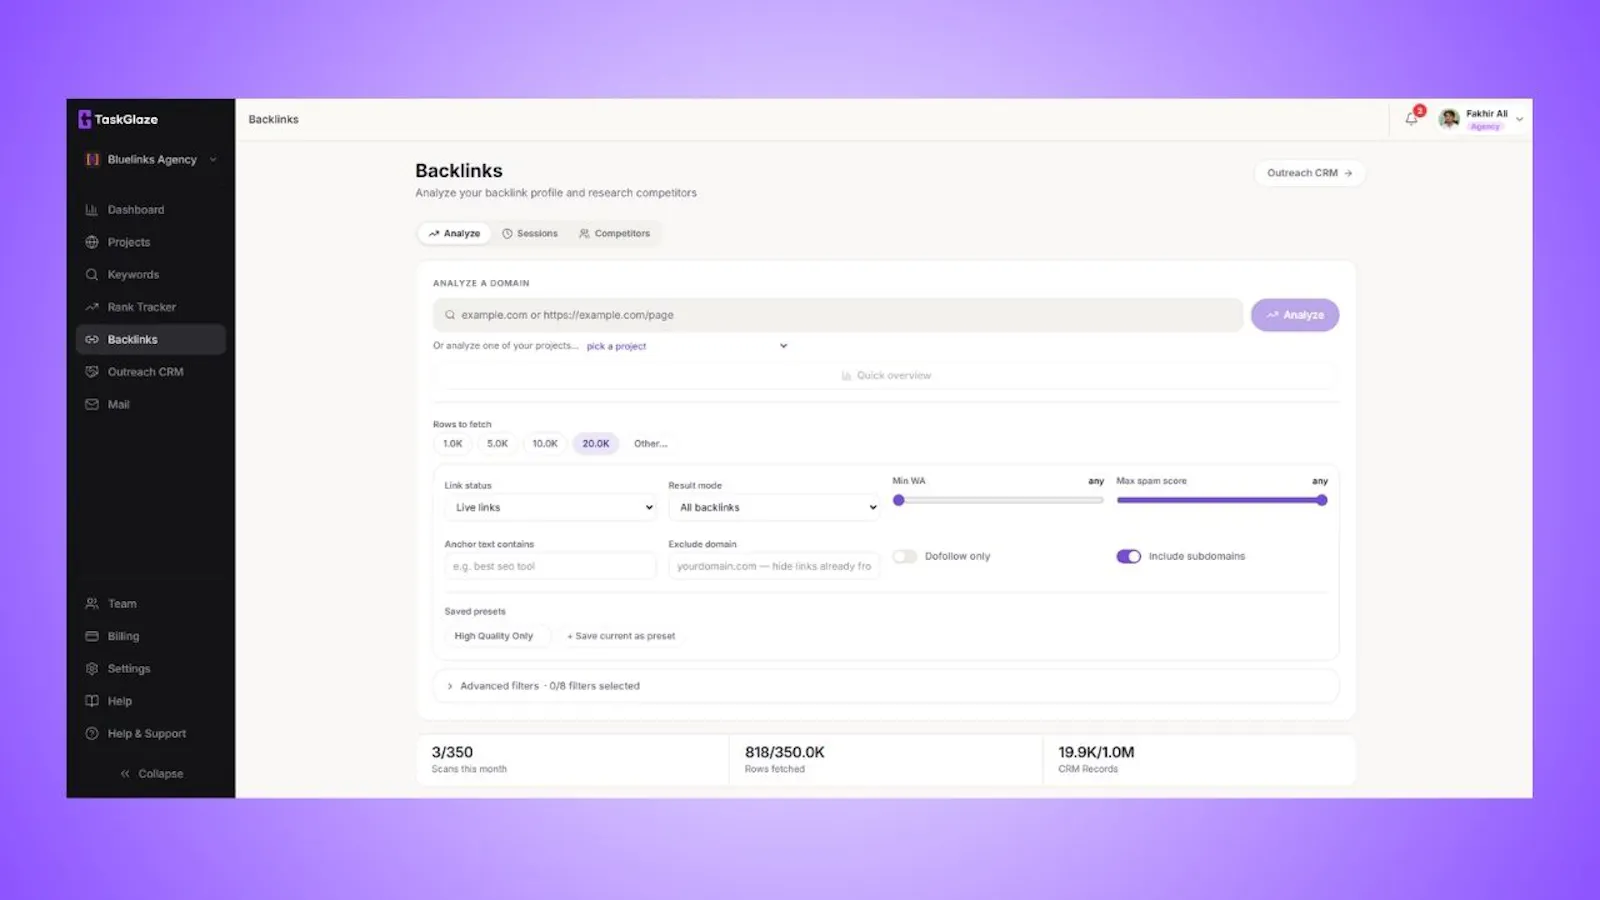This screenshot has height=900, width=1600.
Task: Switch to the Competitors tab
Action: point(614,234)
